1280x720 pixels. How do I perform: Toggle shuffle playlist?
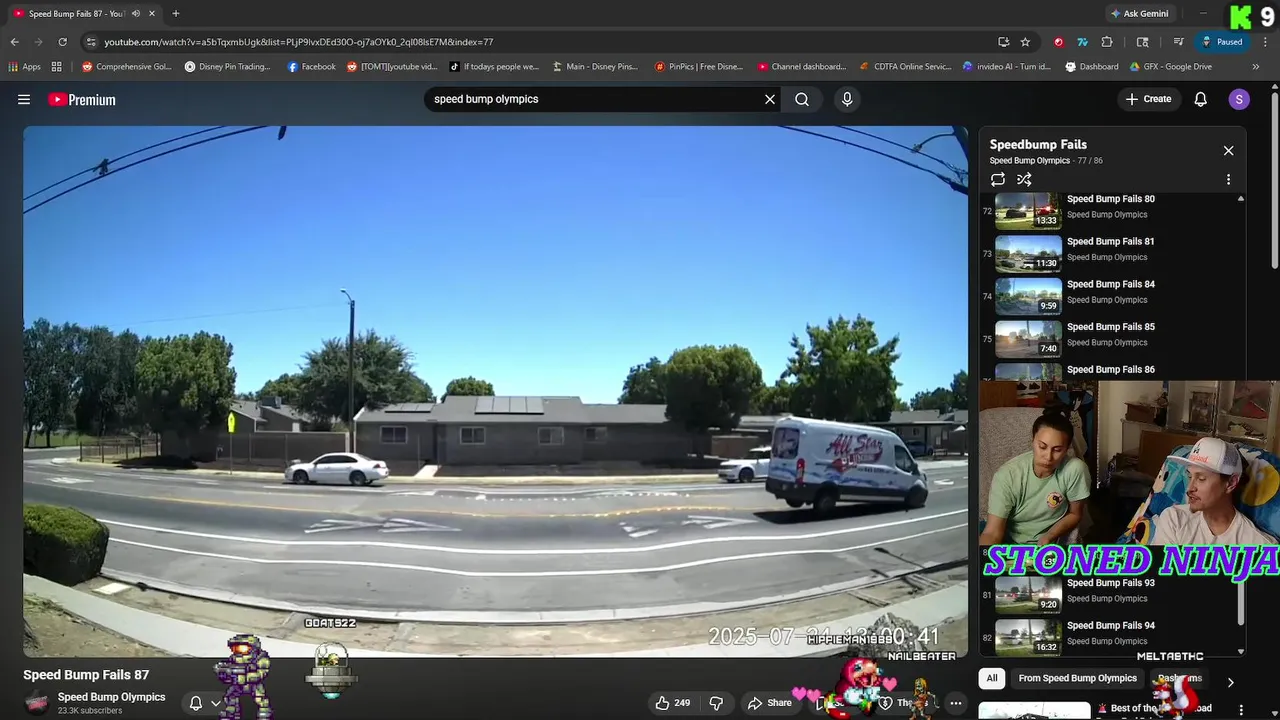pos(1024,180)
